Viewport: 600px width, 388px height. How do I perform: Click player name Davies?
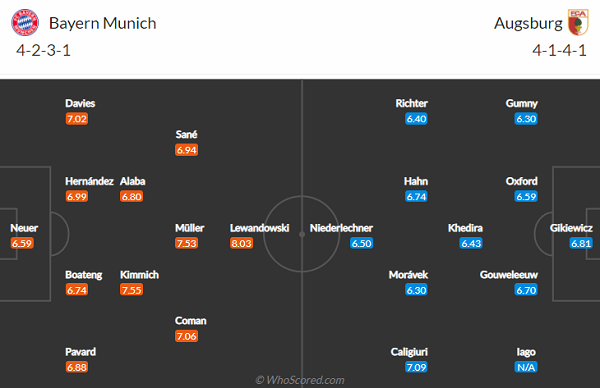(80, 103)
